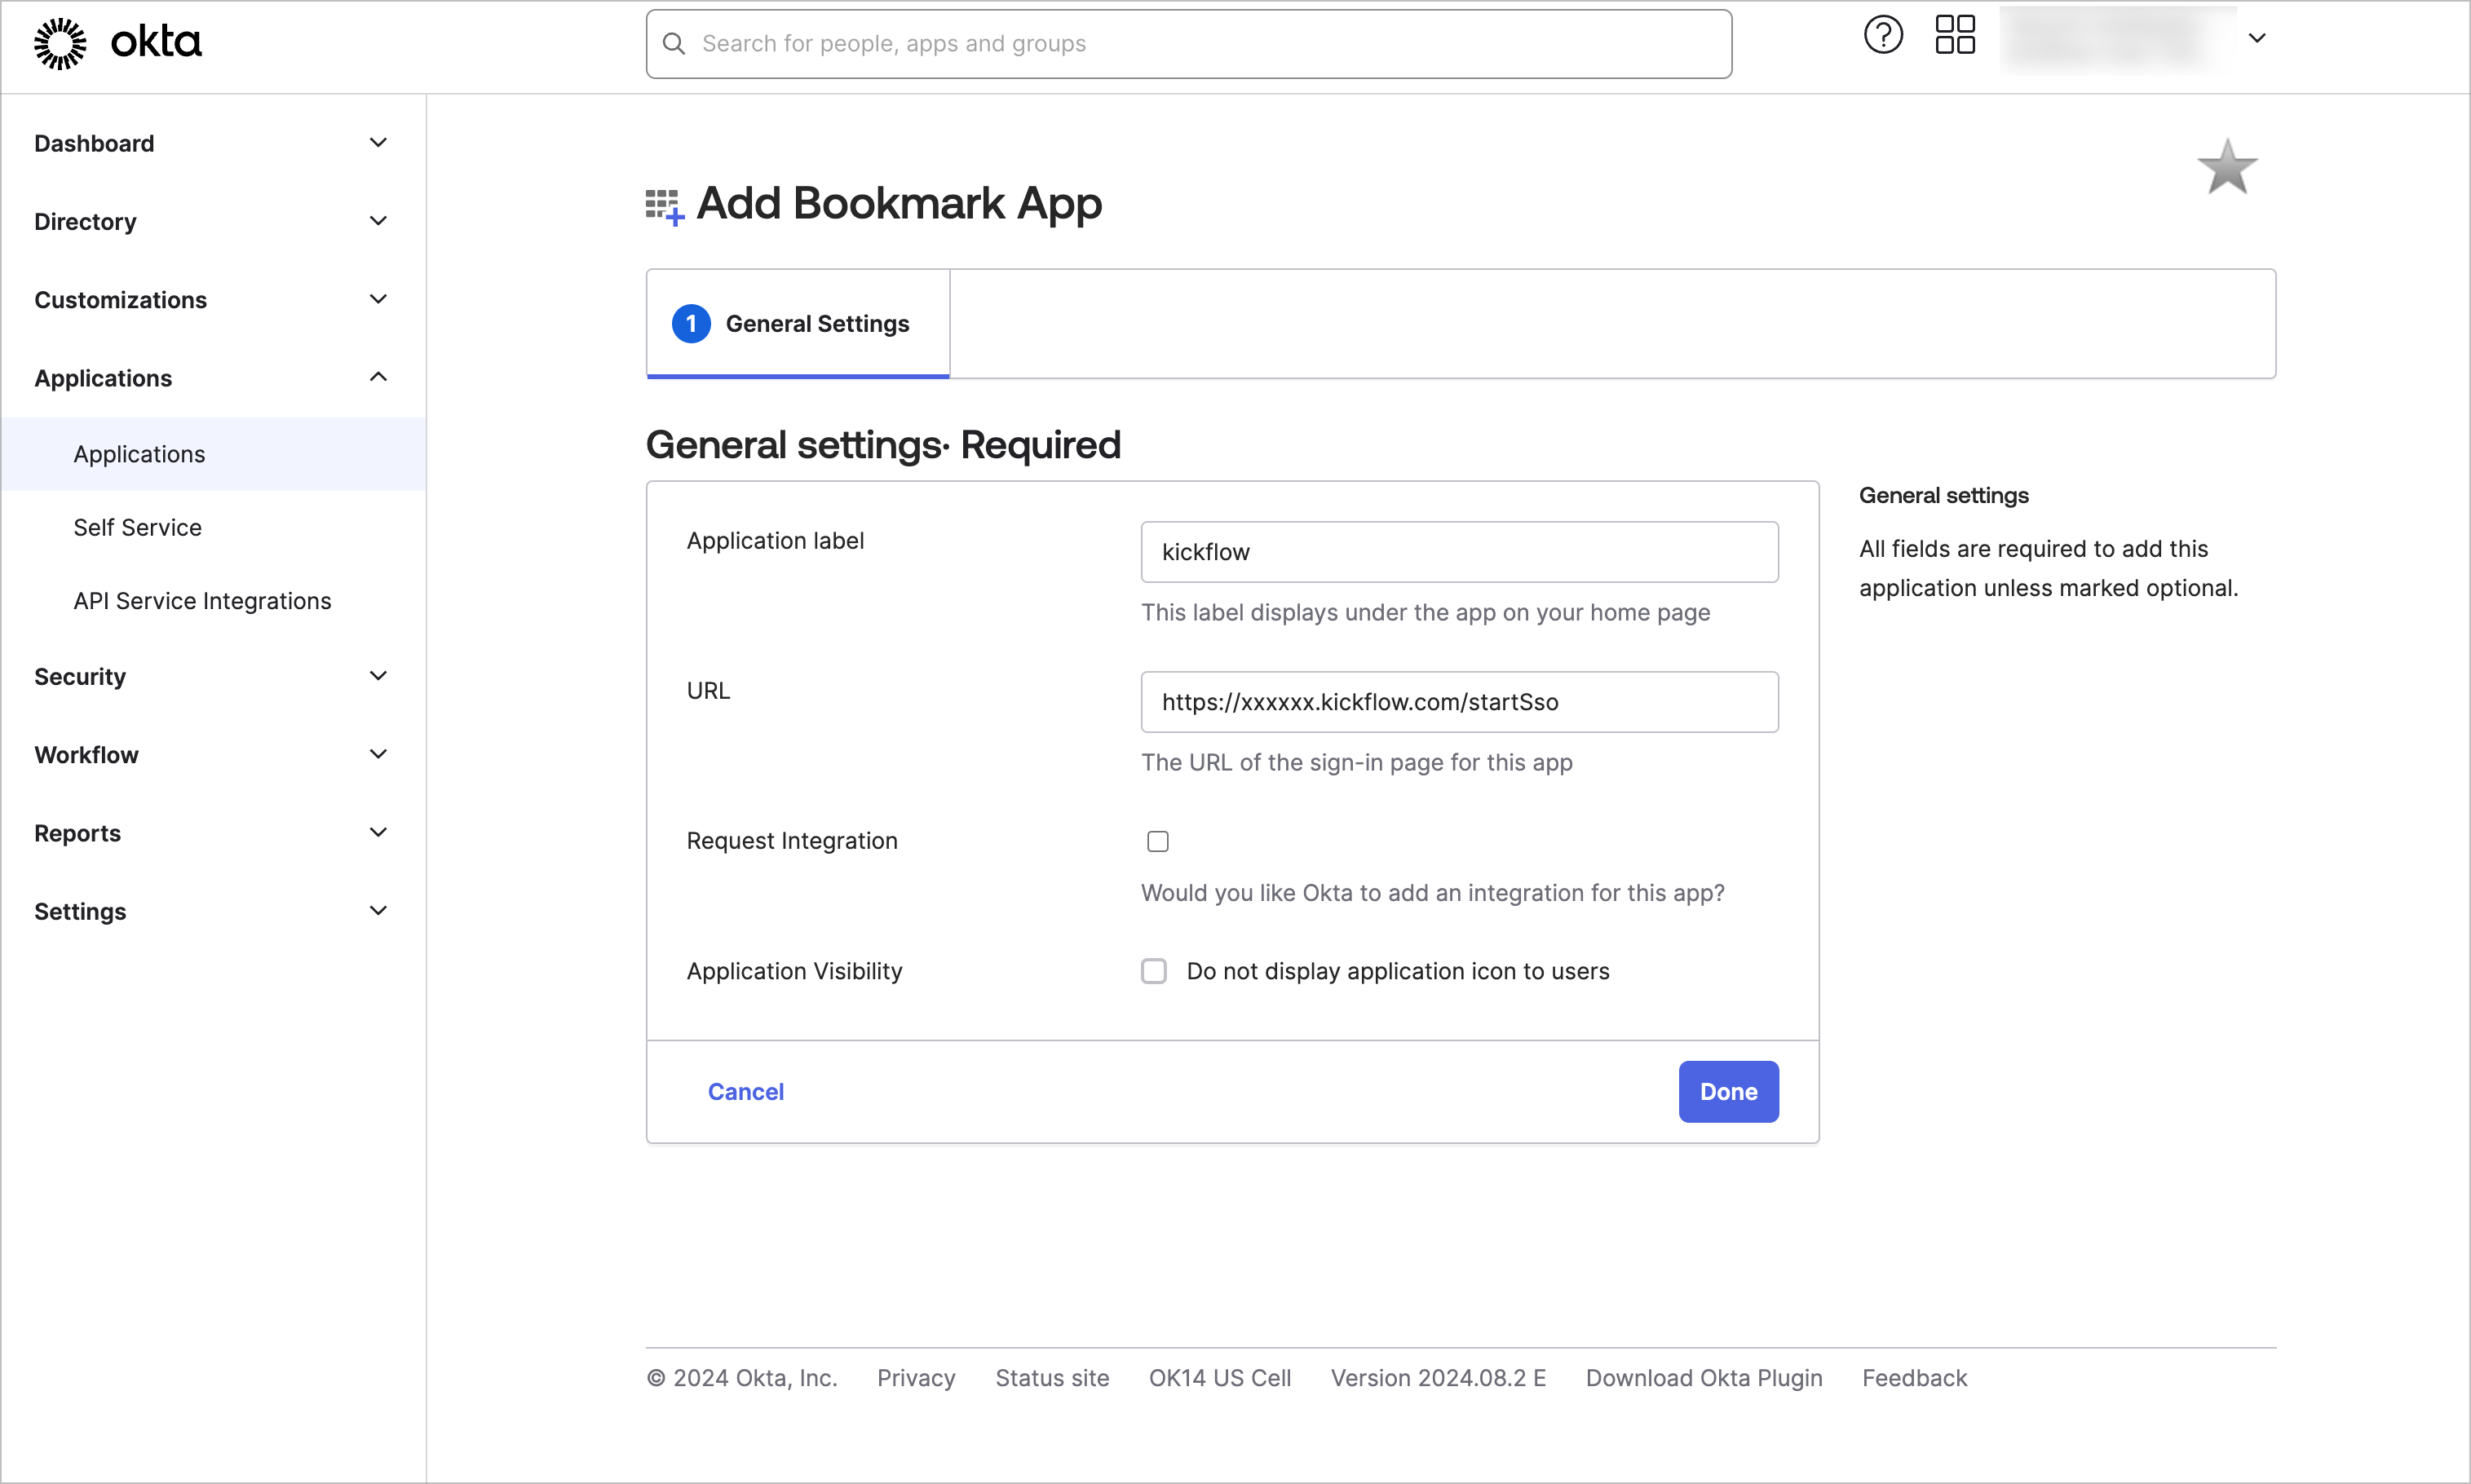The image size is (2471, 1484).
Task: Open Workflow in the sidebar
Action: click(x=86, y=754)
